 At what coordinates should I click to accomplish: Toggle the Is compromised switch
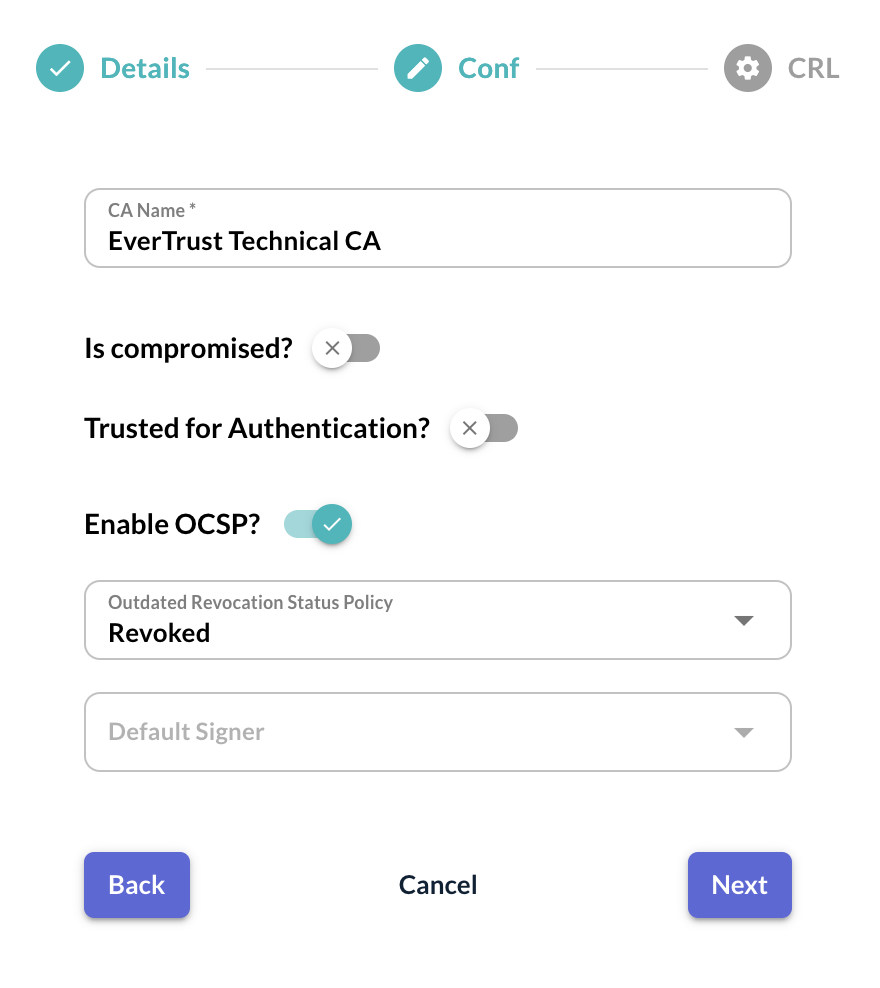coord(346,349)
